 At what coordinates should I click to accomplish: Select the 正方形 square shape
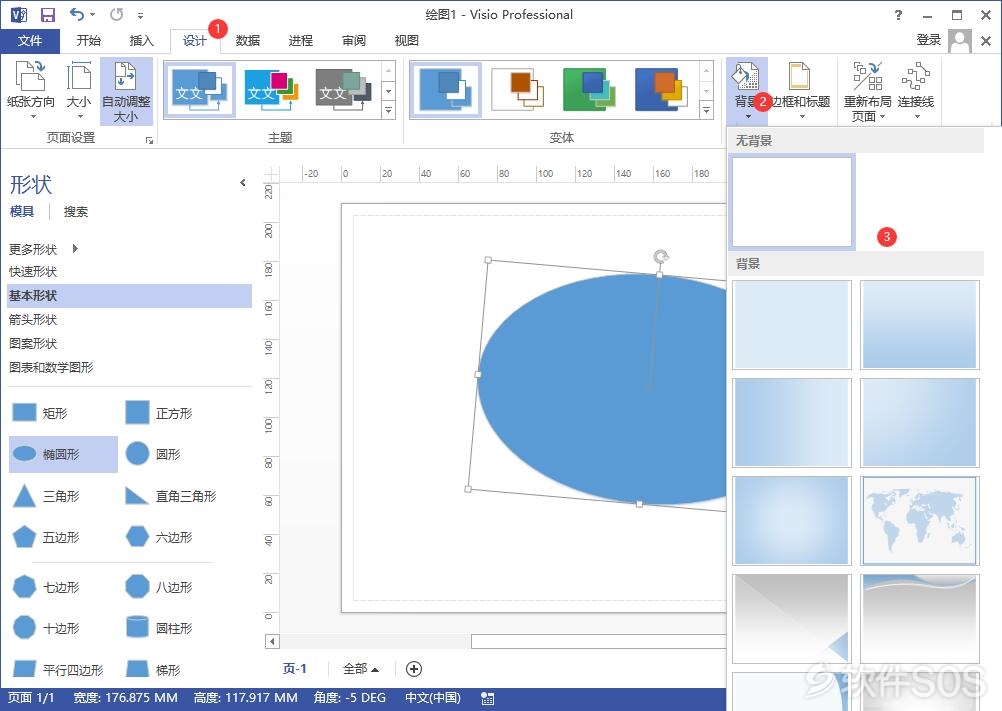[x=159, y=413]
